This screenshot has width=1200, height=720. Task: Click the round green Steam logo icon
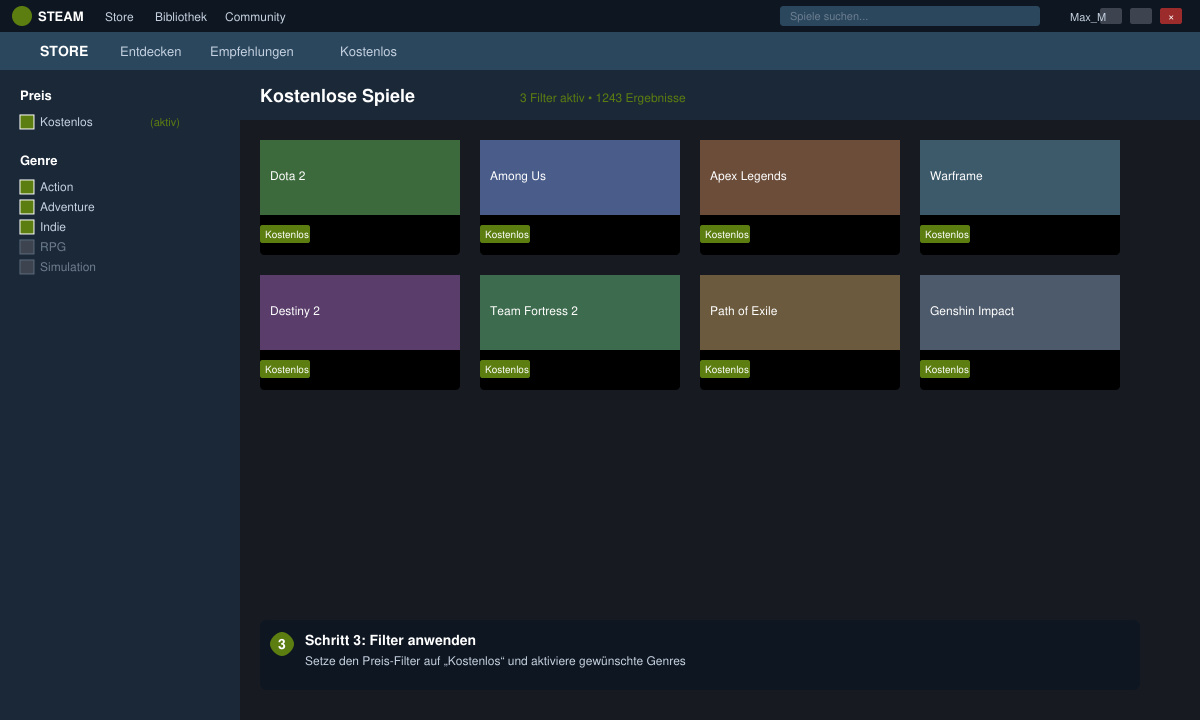click(22, 16)
